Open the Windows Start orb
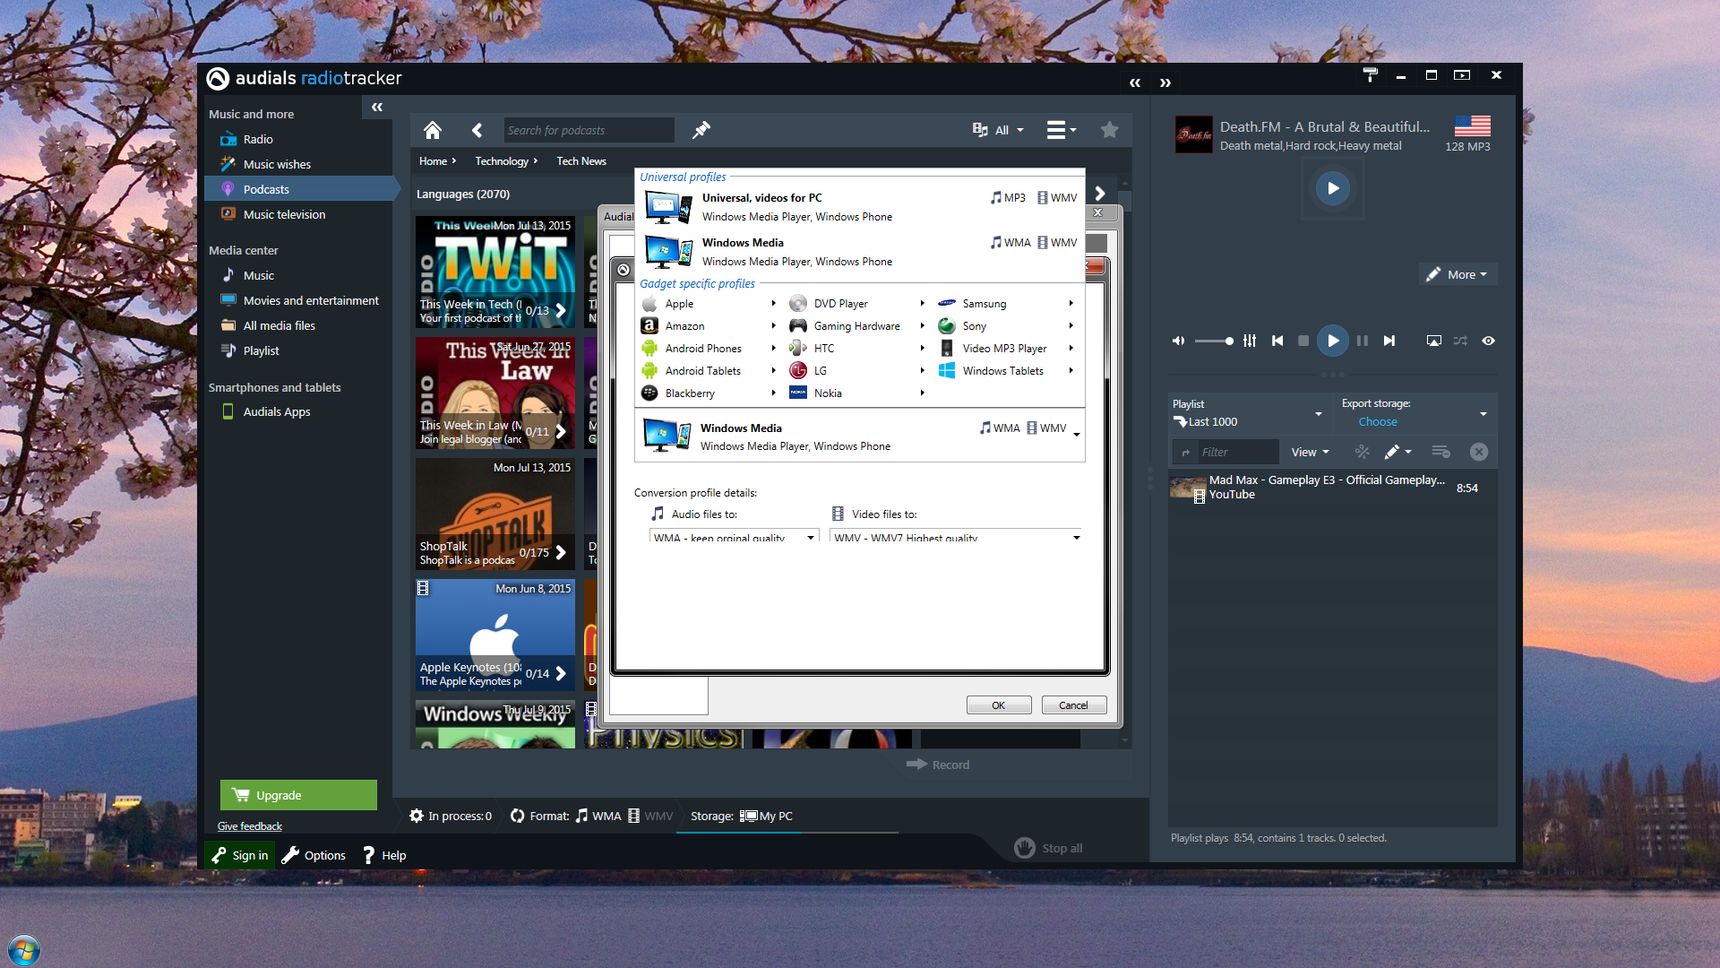Image resolution: width=1720 pixels, height=968 pixels. [x=23, y=949]
